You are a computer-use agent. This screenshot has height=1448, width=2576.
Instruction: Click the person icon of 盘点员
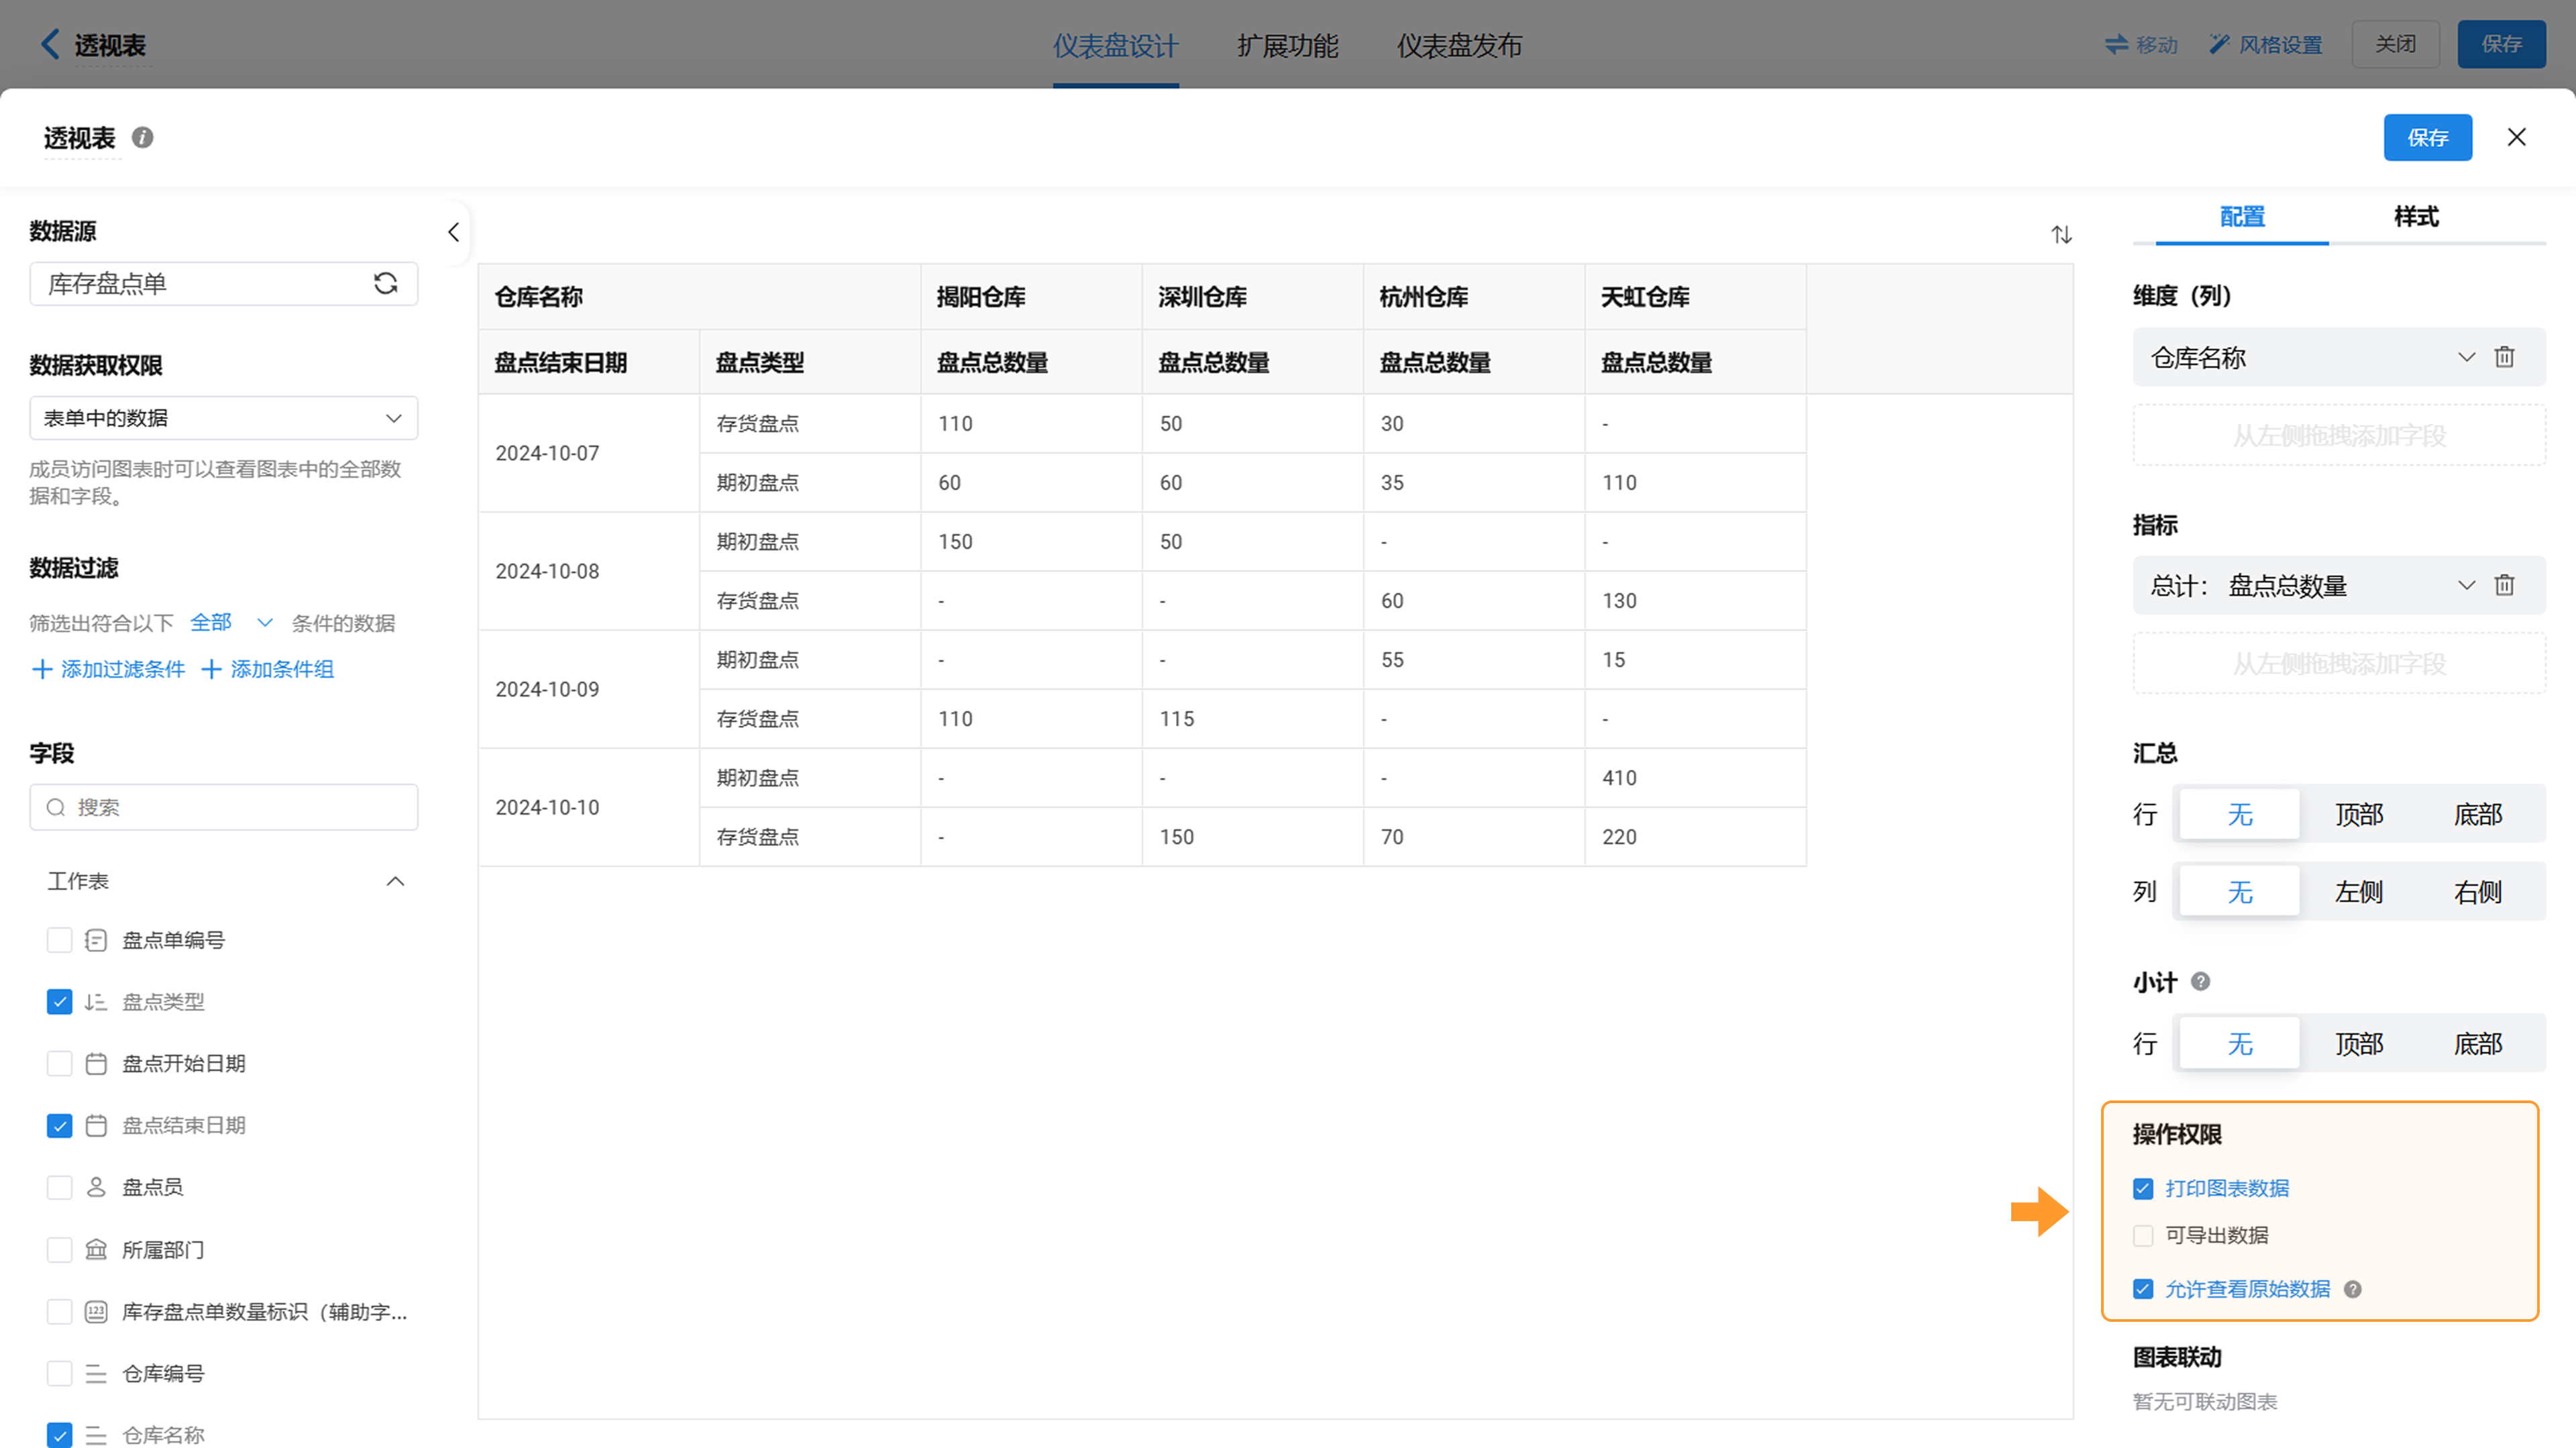[96, 1187]
